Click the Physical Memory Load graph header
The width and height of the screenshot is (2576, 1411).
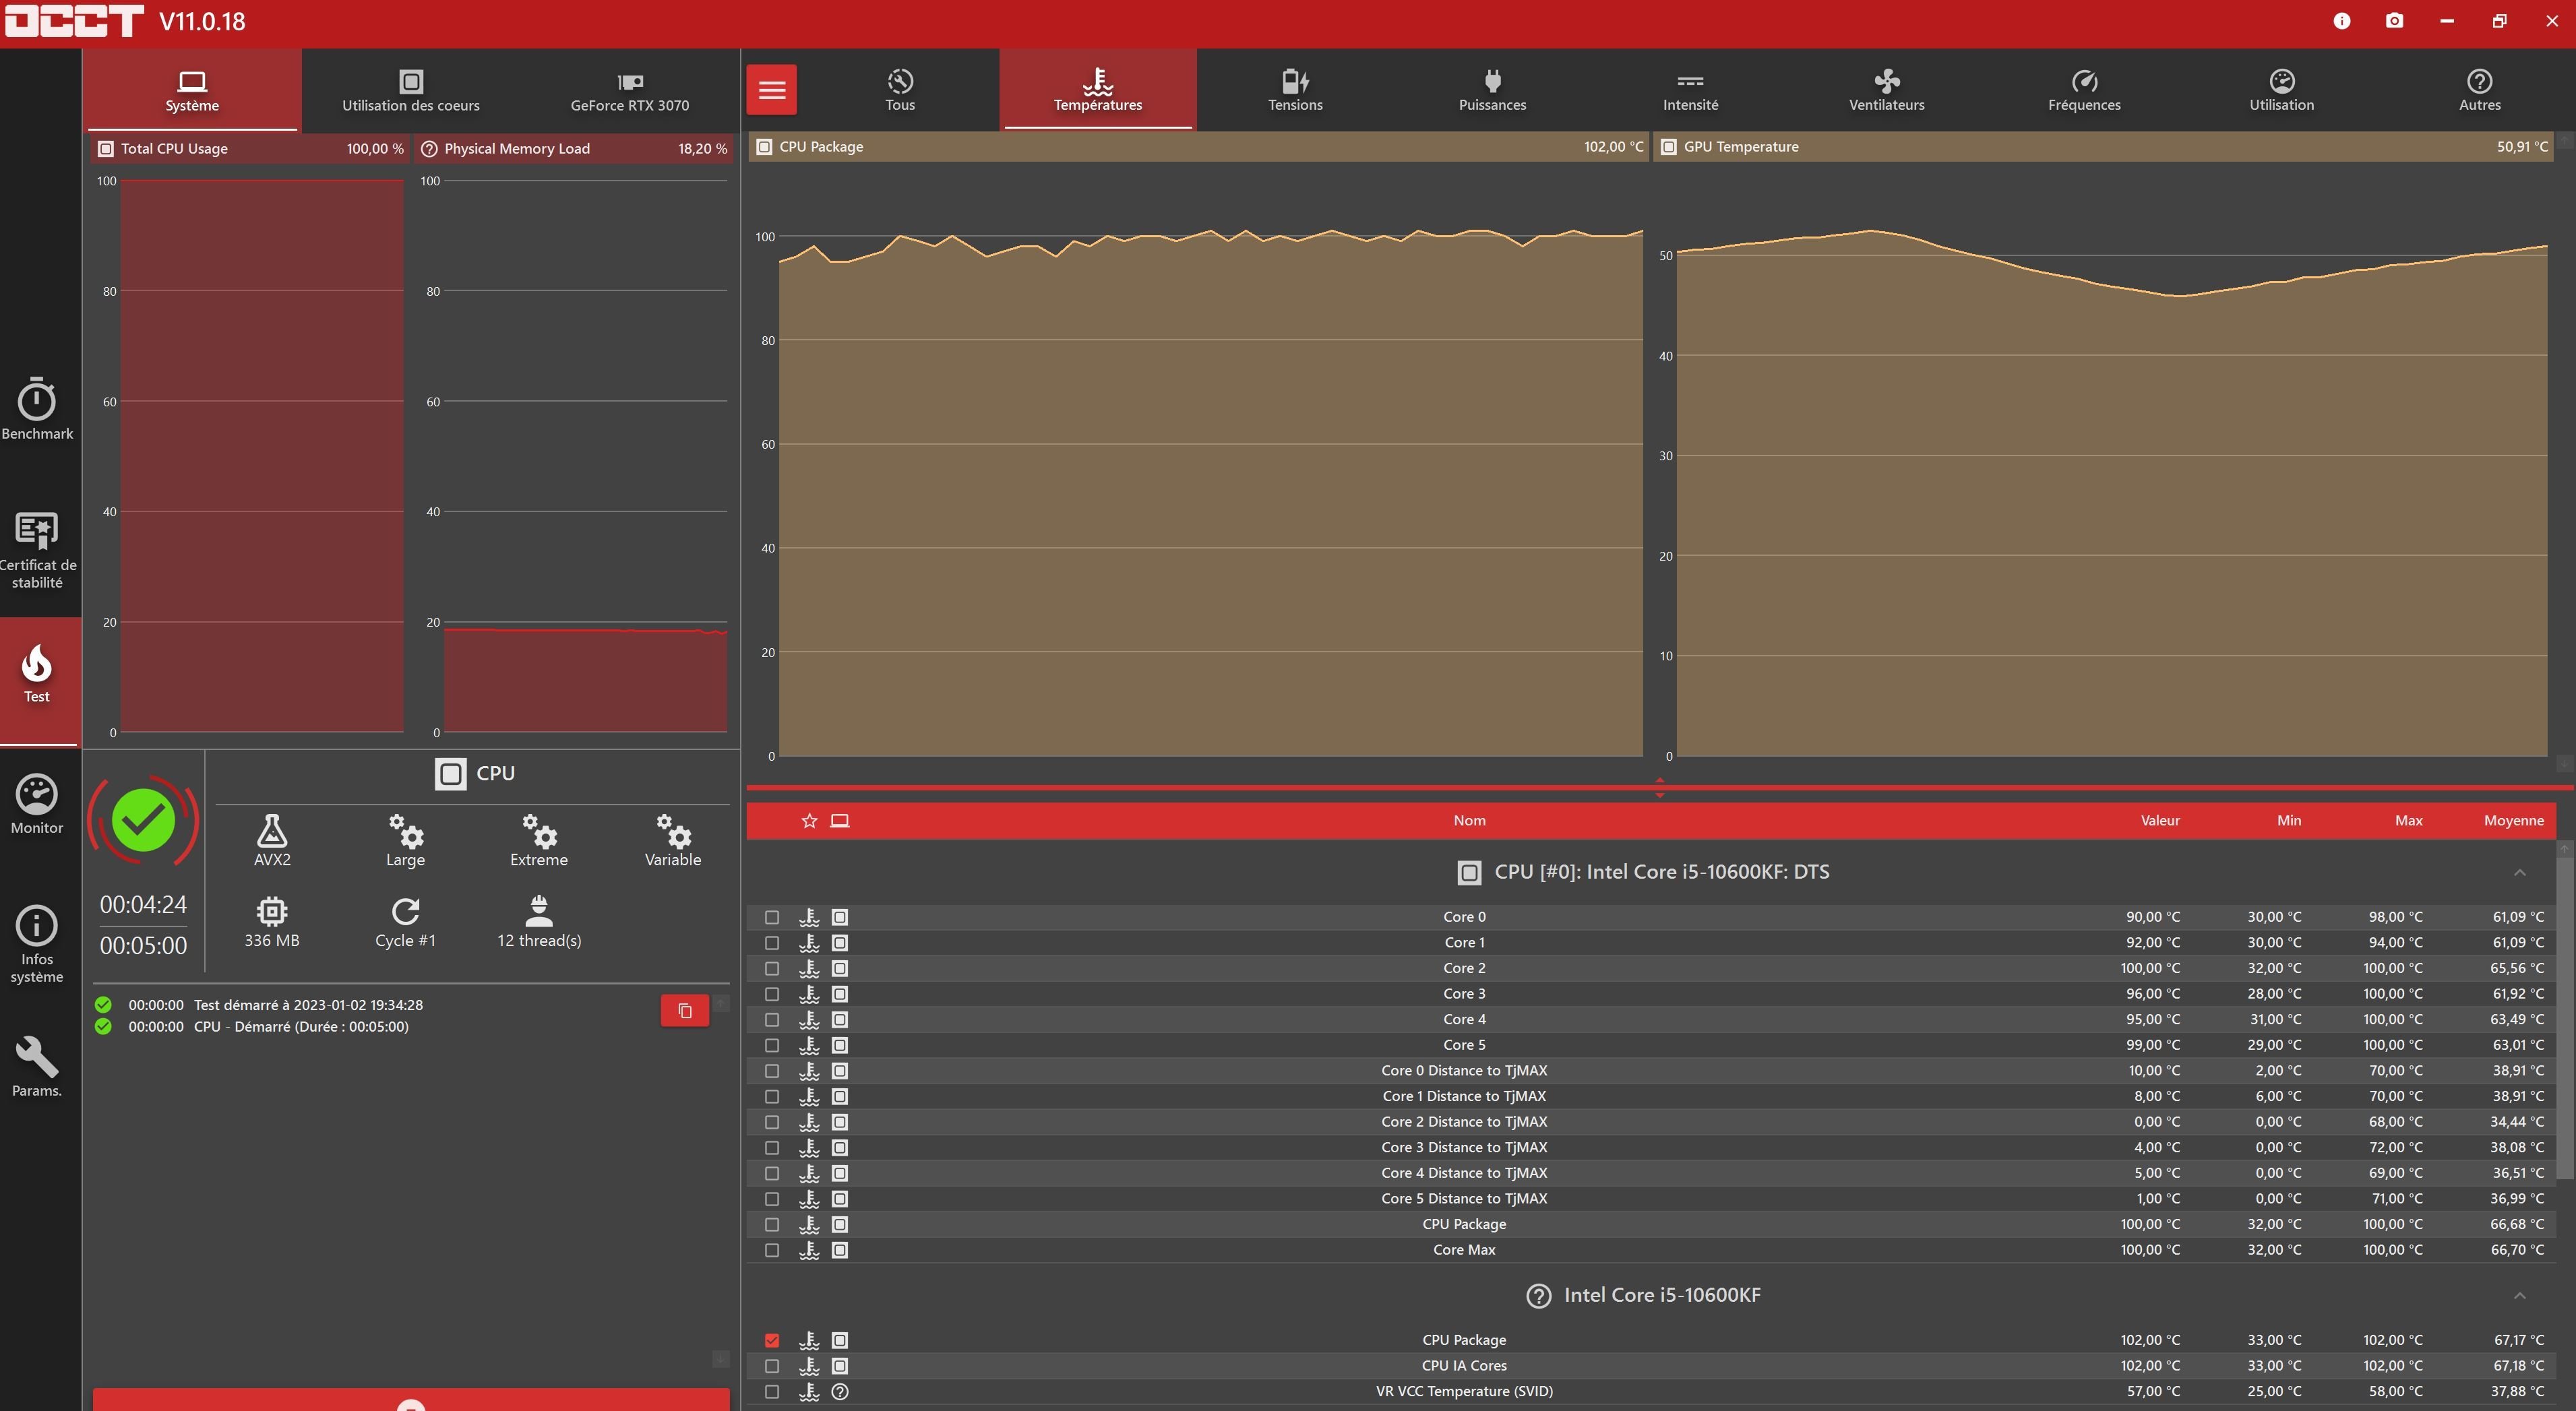coord(574,148)
